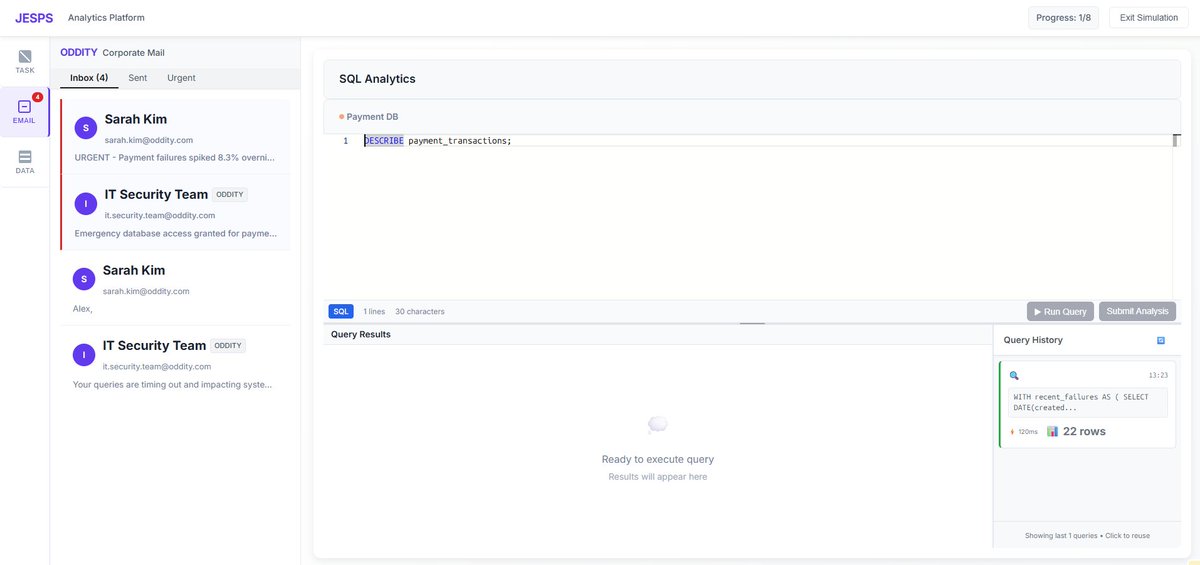Click ODDITY badge on timing out email
Image resolution: width=1200 pixels, height=565 pixels.
tap(228, 345)
